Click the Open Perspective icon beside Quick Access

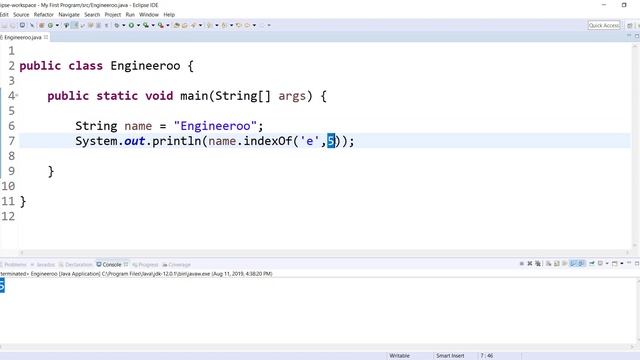[x=630, y=25]
